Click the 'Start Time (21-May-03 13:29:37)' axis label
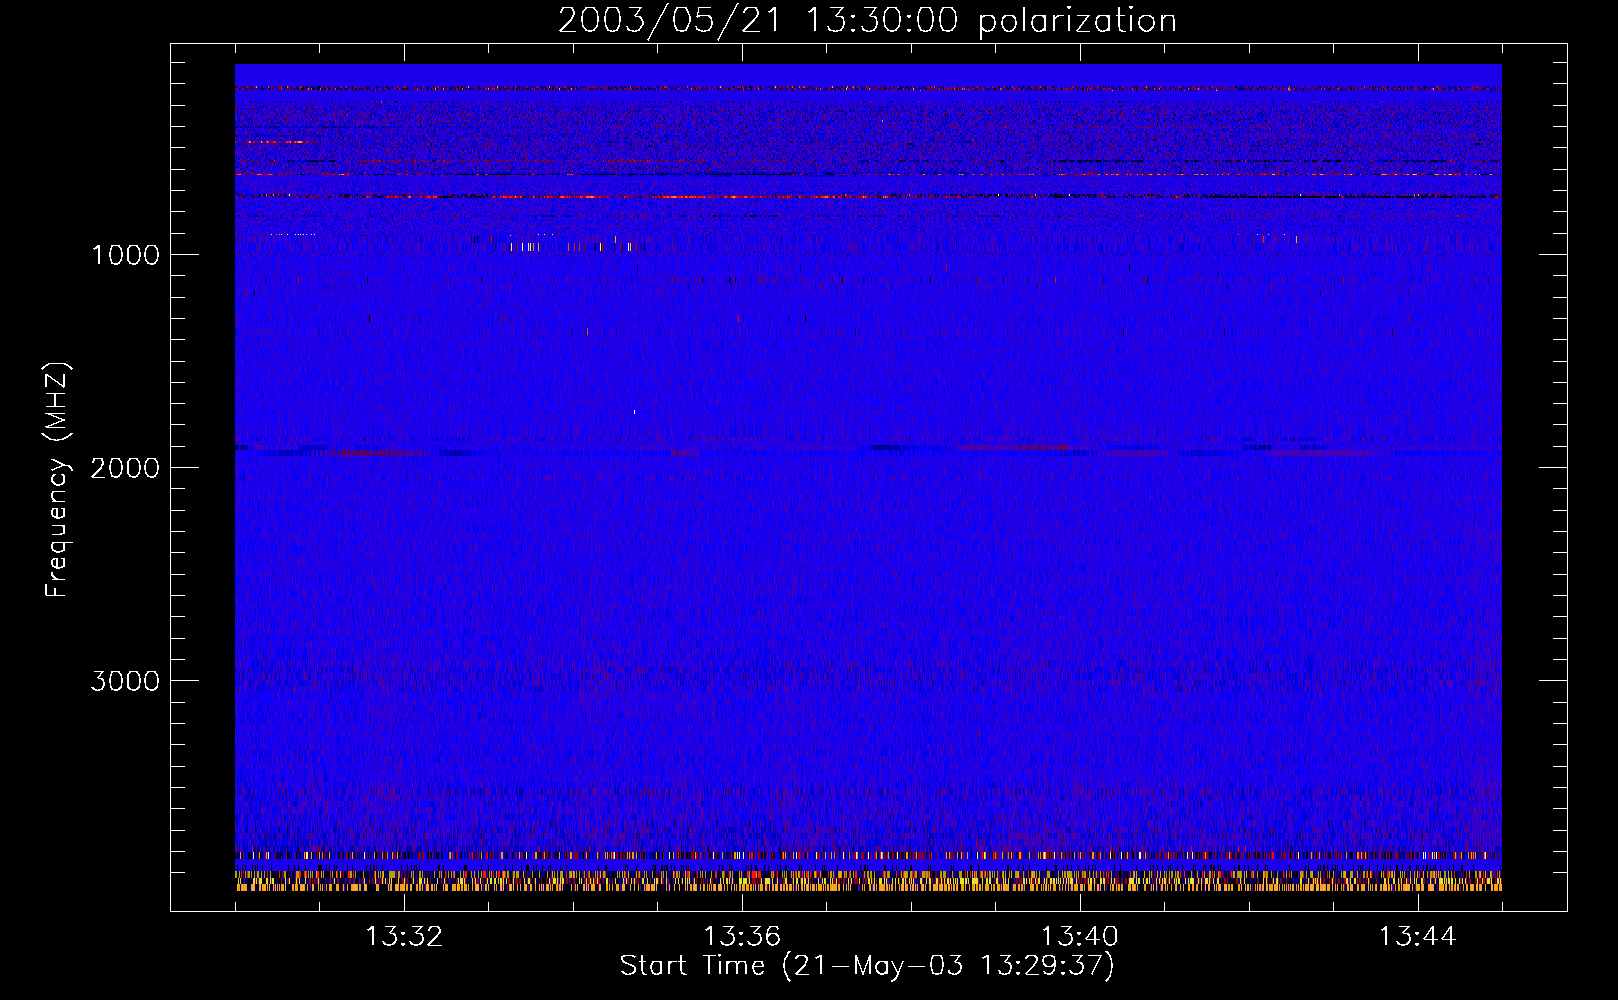1618x1000 pixels. click(867, 965)
